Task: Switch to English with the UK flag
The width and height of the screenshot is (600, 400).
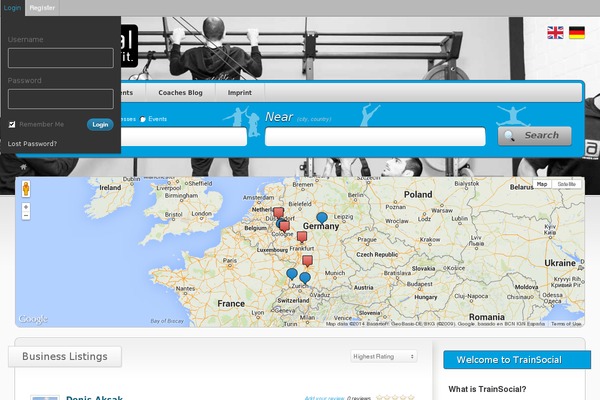Action: [x=555, y=33]
